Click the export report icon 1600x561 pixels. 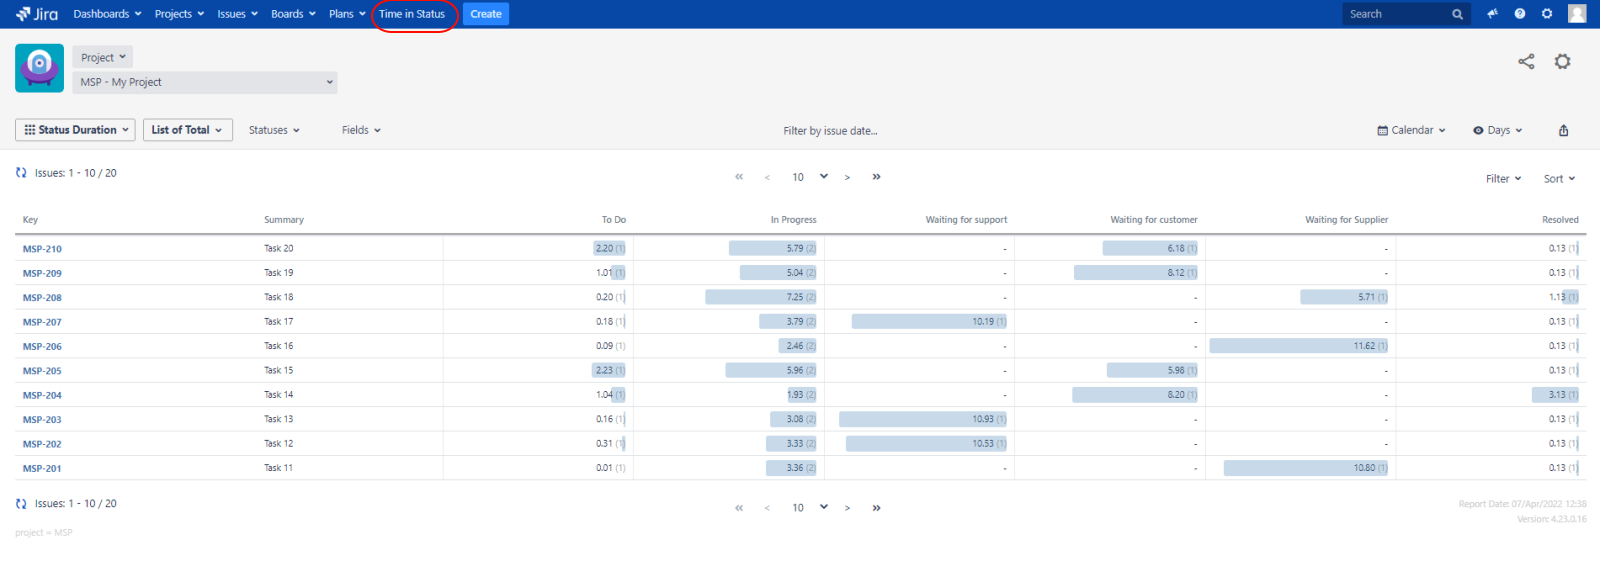1563,131
